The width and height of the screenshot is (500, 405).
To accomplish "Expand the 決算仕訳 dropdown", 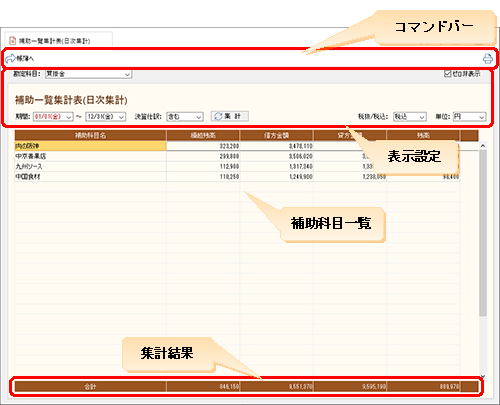I will point(185,117).
